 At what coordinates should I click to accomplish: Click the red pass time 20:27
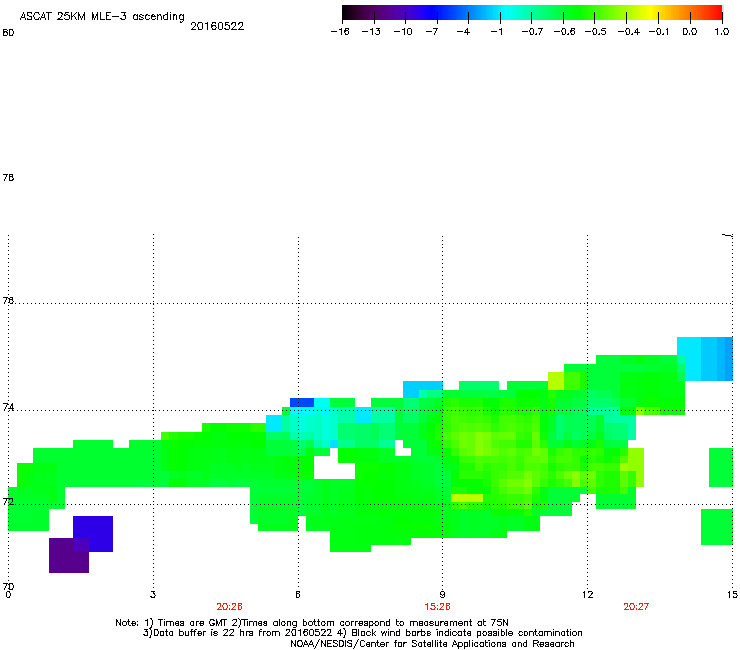click(636, 607)
